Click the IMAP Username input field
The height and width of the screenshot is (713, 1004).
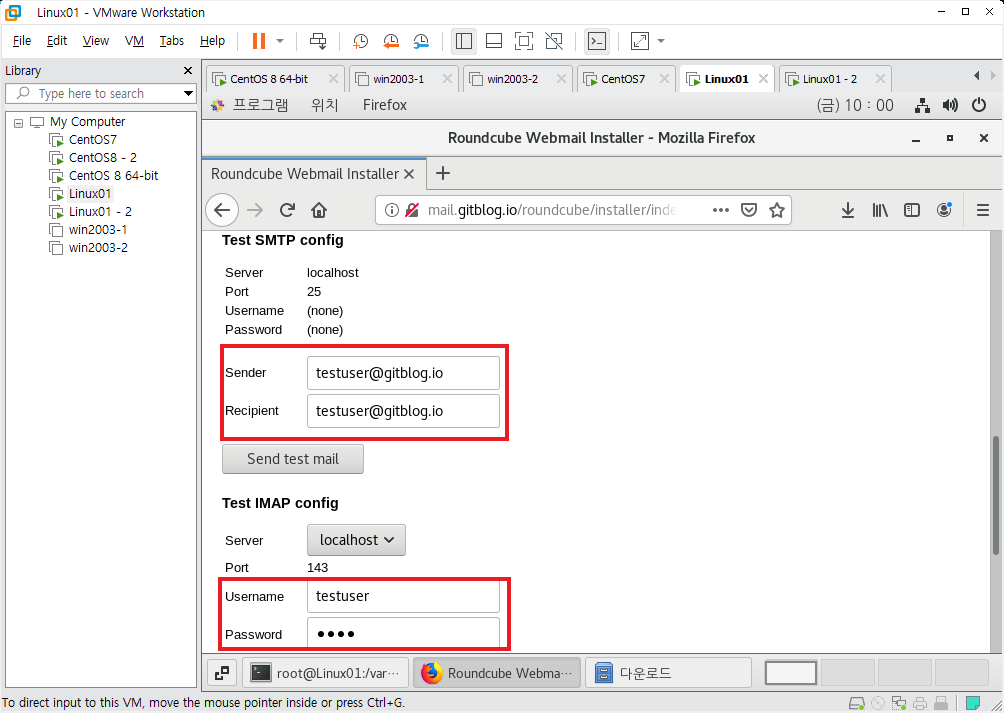(403, 596)
